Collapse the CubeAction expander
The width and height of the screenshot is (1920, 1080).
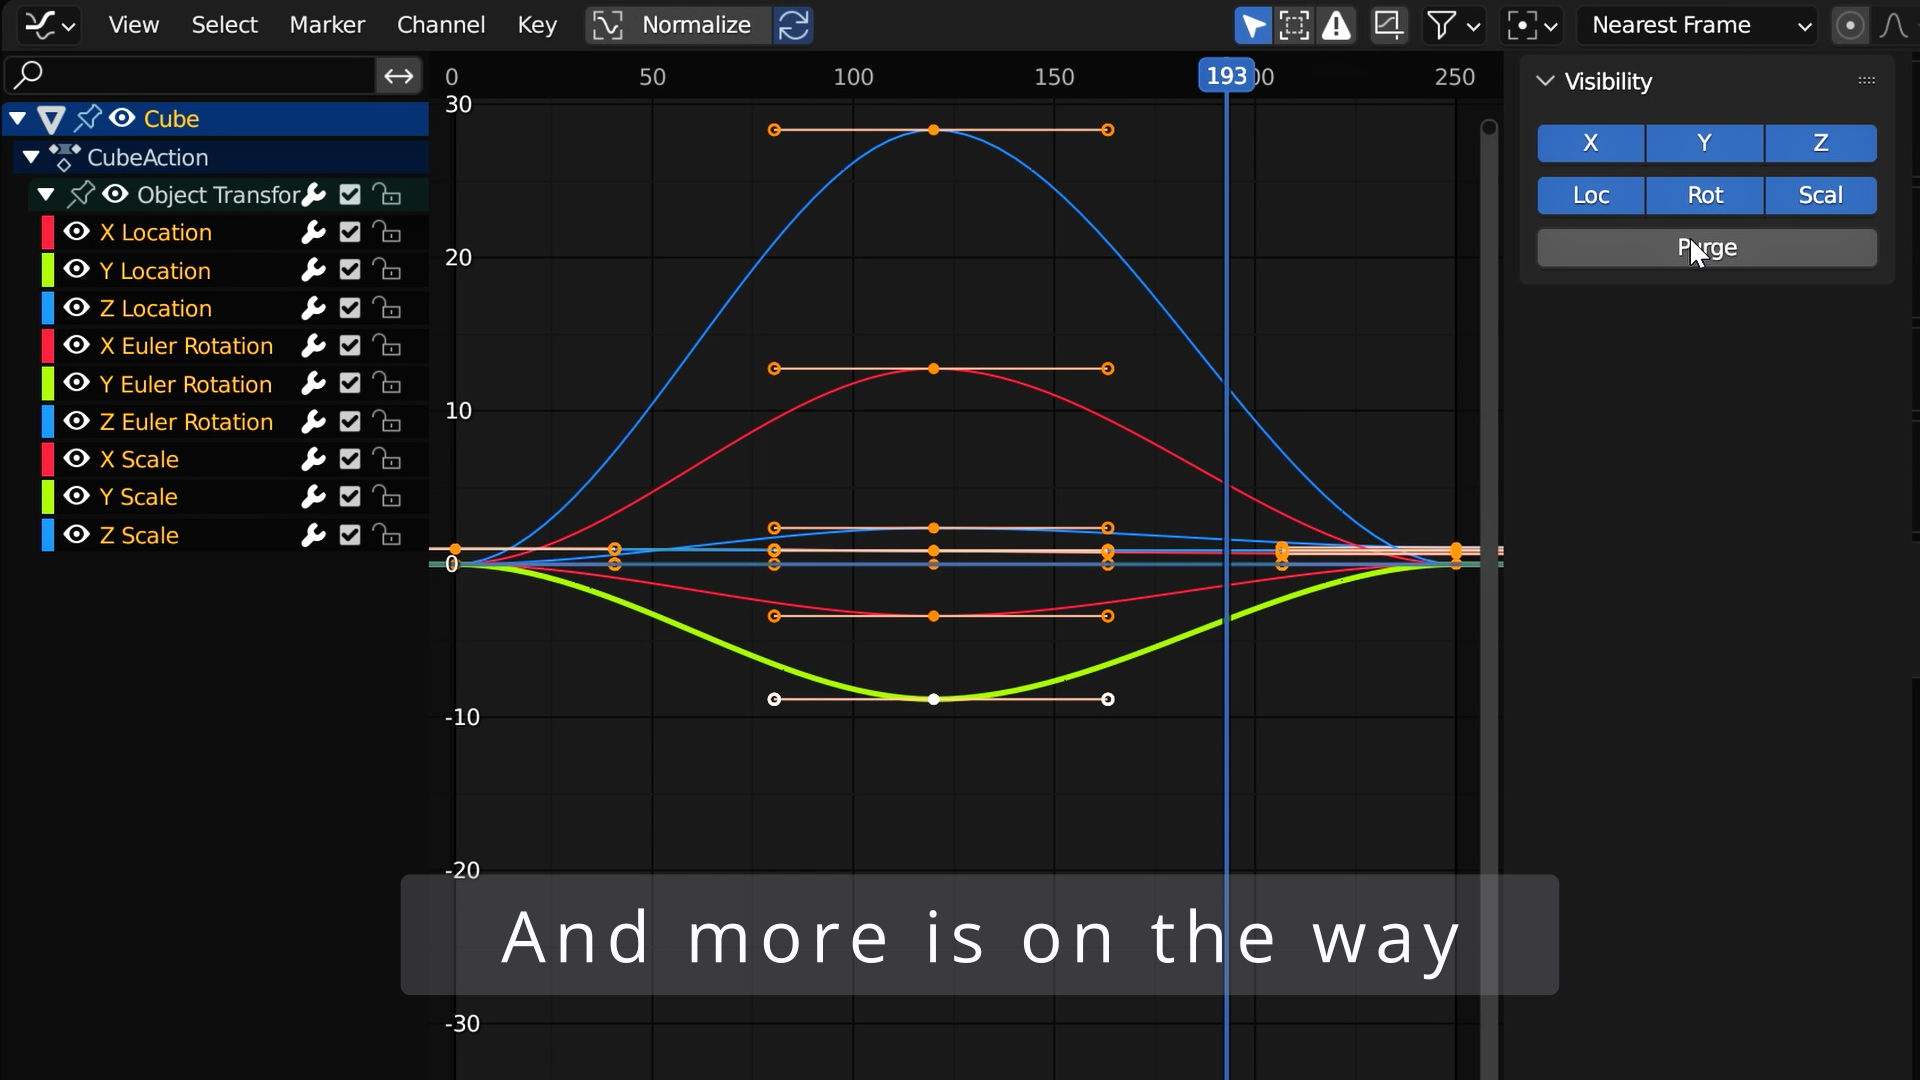(29, 157)
